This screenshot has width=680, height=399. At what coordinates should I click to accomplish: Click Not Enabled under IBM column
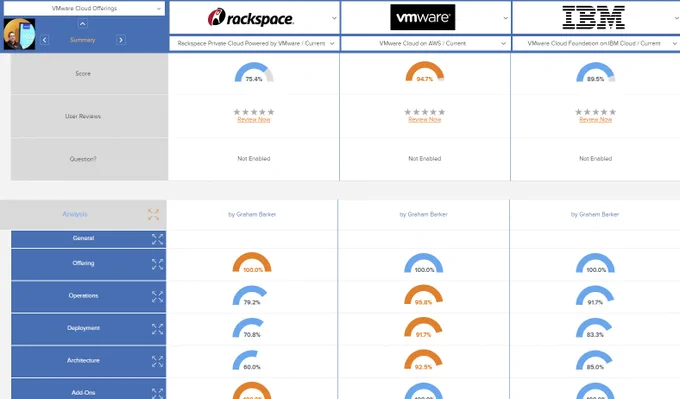pos(595,159)
